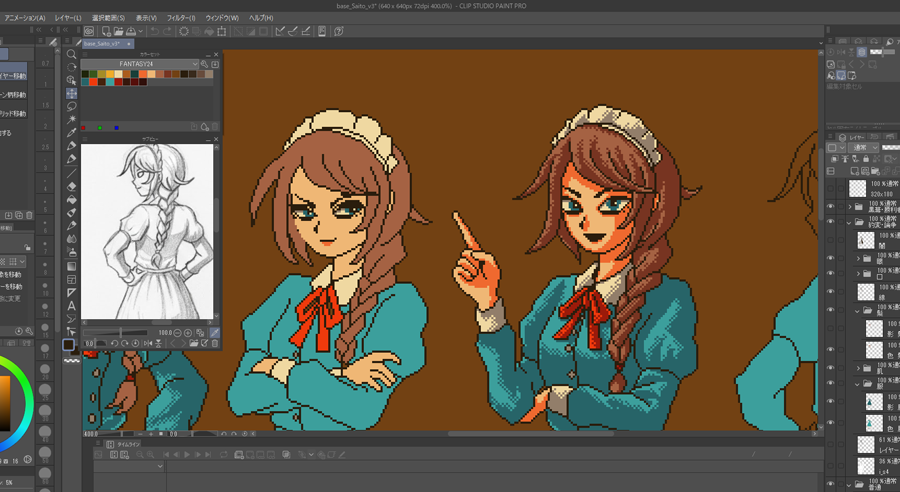This screenshot has width=900, height=492.
Task: Toggle visibility of the topmost layer
Action: click(x=830, y=188)
